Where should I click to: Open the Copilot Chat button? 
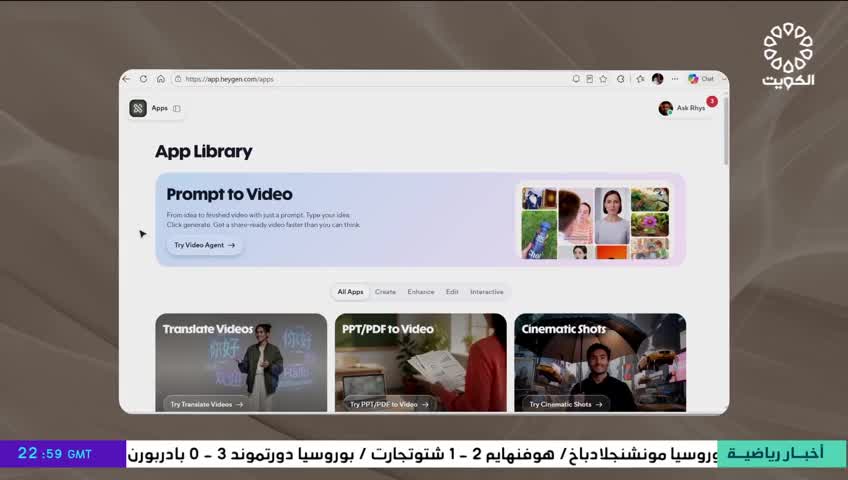click(701, 79)
